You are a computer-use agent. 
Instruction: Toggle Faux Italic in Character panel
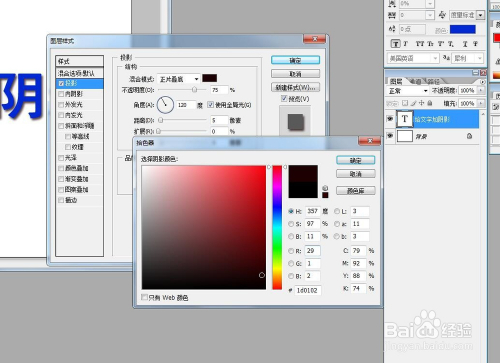pyautogui.click(x=406, y=44)
